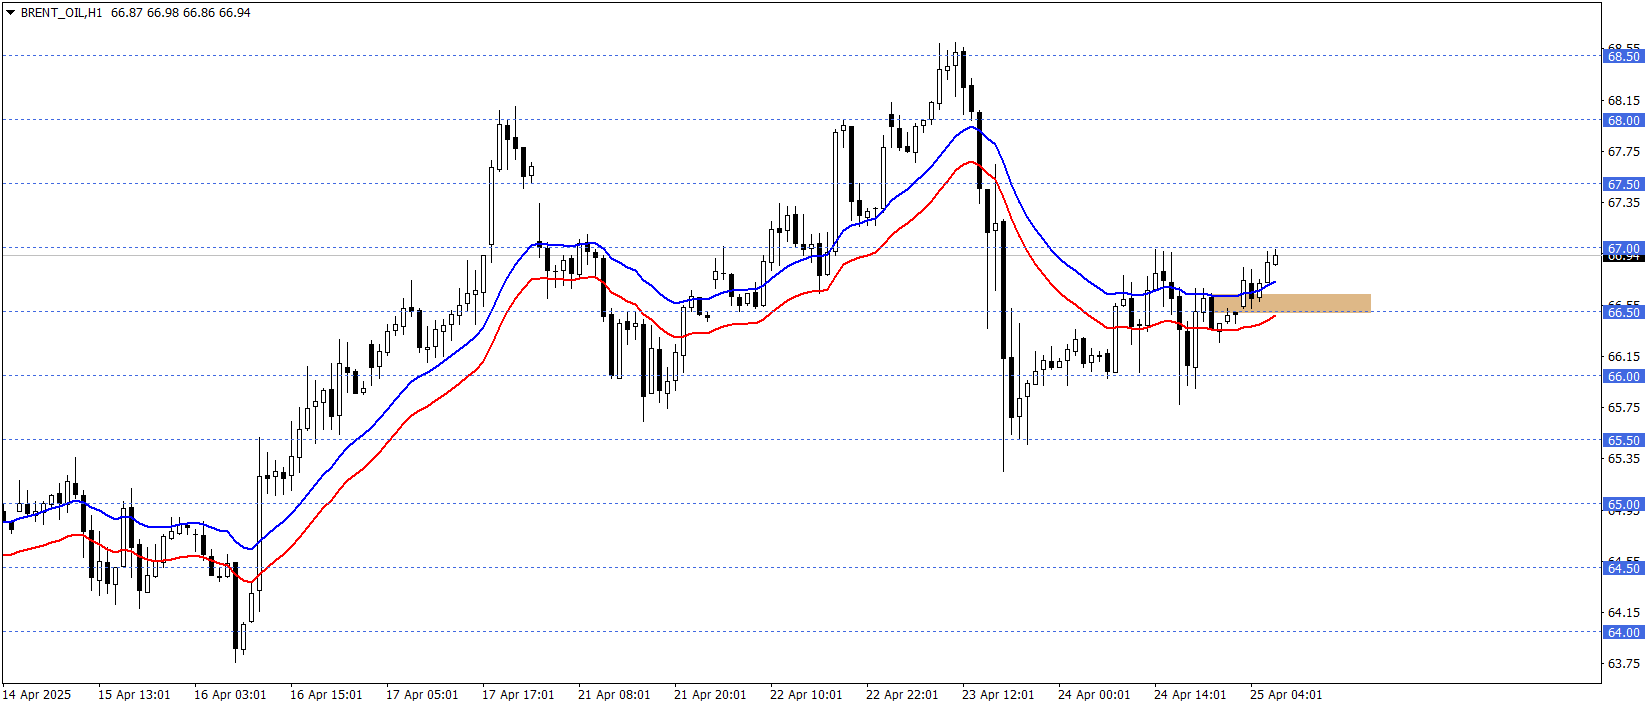Click the 68.50 price level label

point(1623,56)
